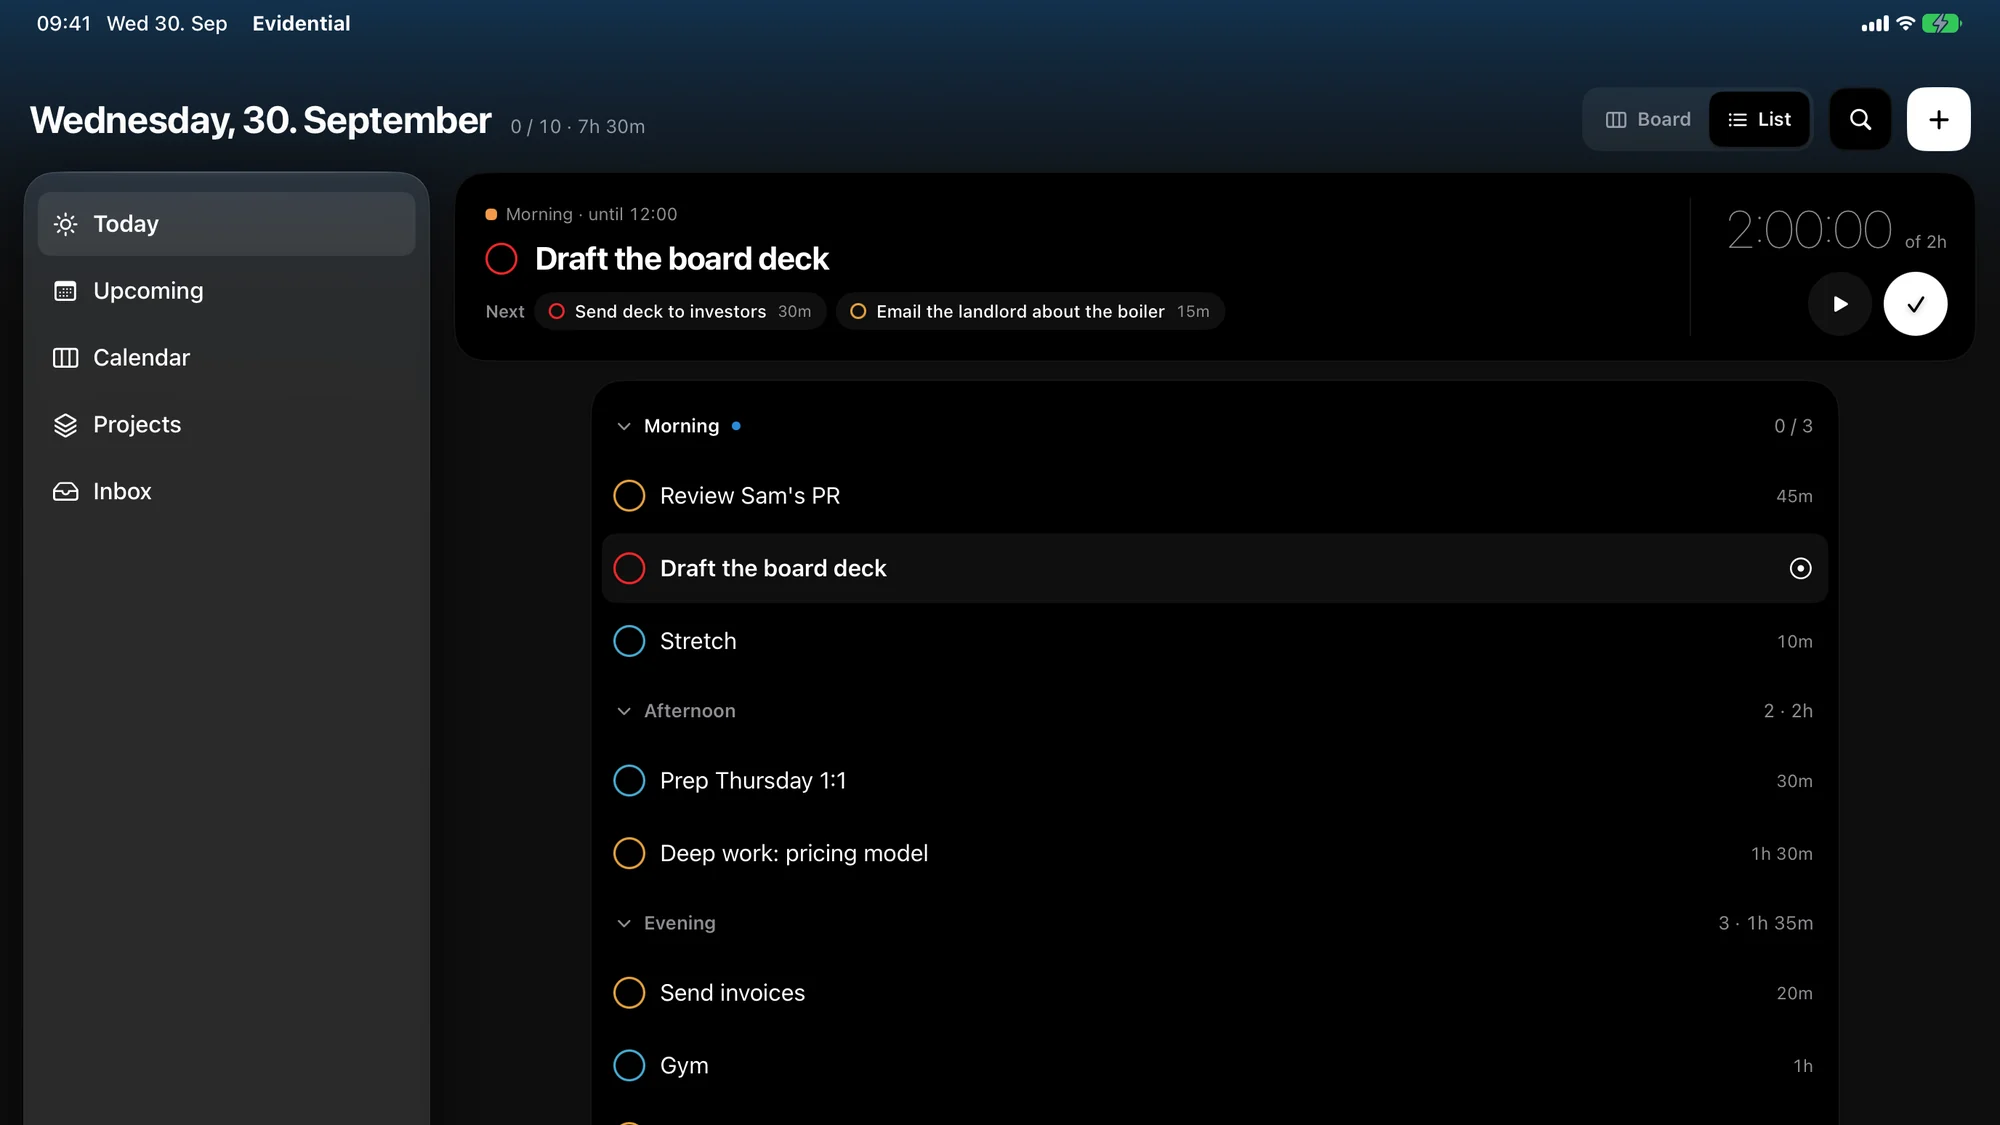The image size is (2000, 1125).
Task: Open the Inbox section
Action: point(227,492)
